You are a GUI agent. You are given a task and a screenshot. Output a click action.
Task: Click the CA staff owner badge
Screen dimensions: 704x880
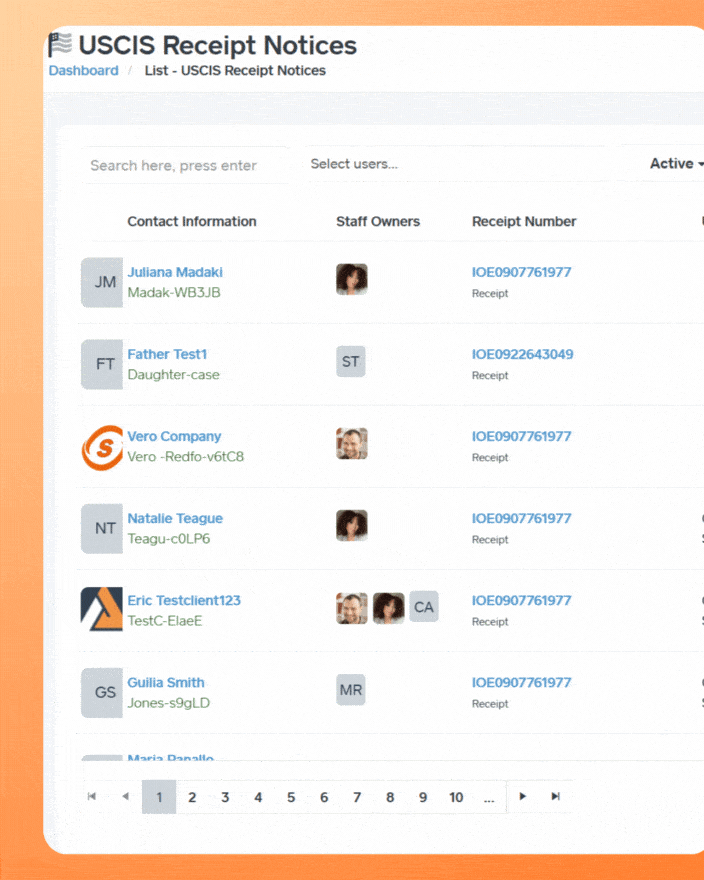coord(424,607)
